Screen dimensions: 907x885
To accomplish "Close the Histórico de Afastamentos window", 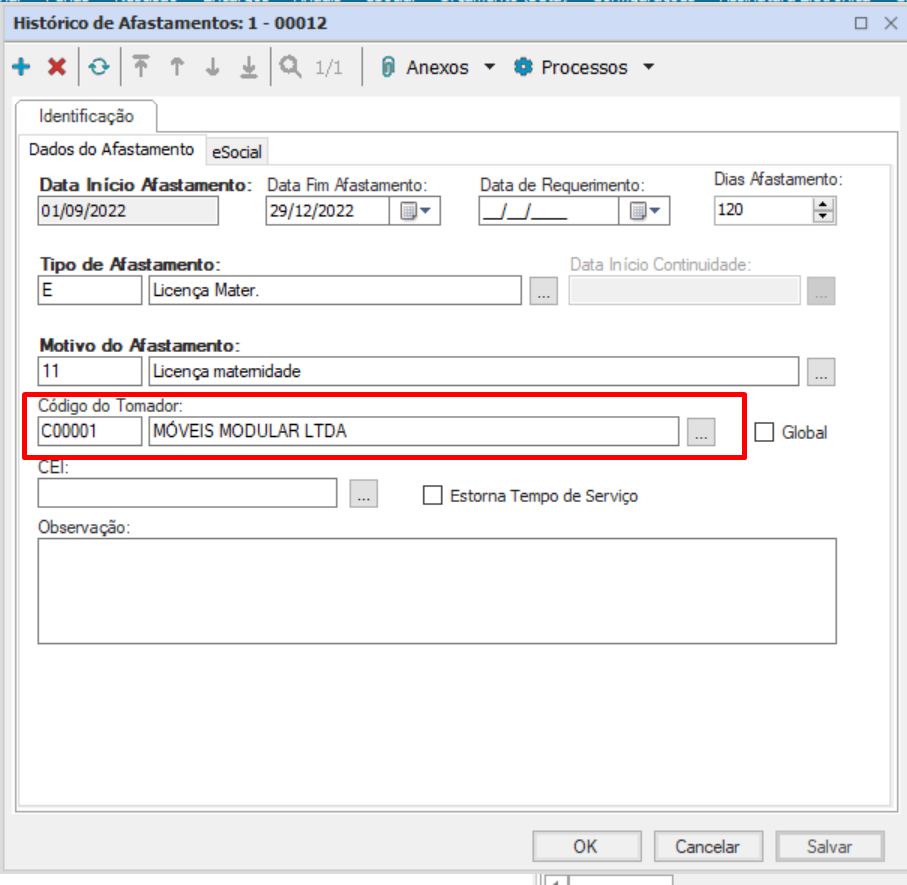I will click(891, 23).
